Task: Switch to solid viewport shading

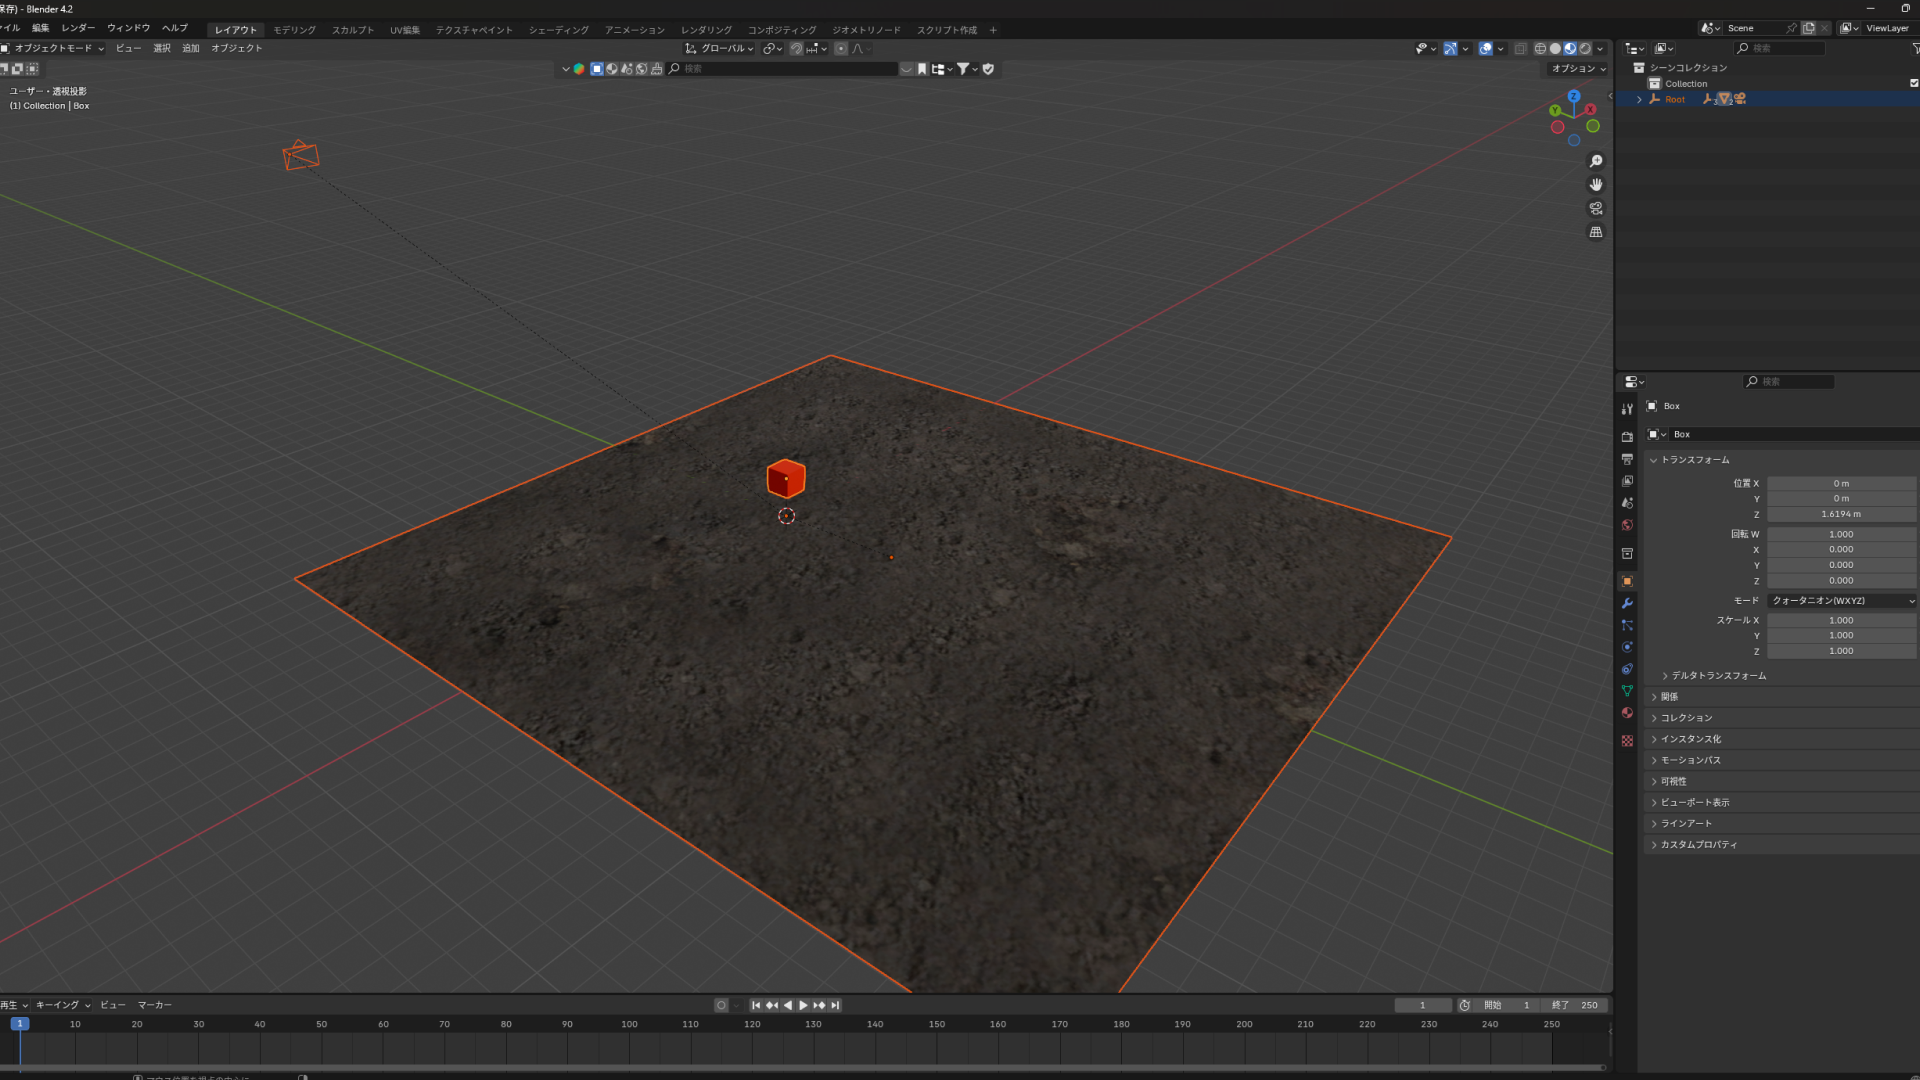Action: coord(1555,48)
